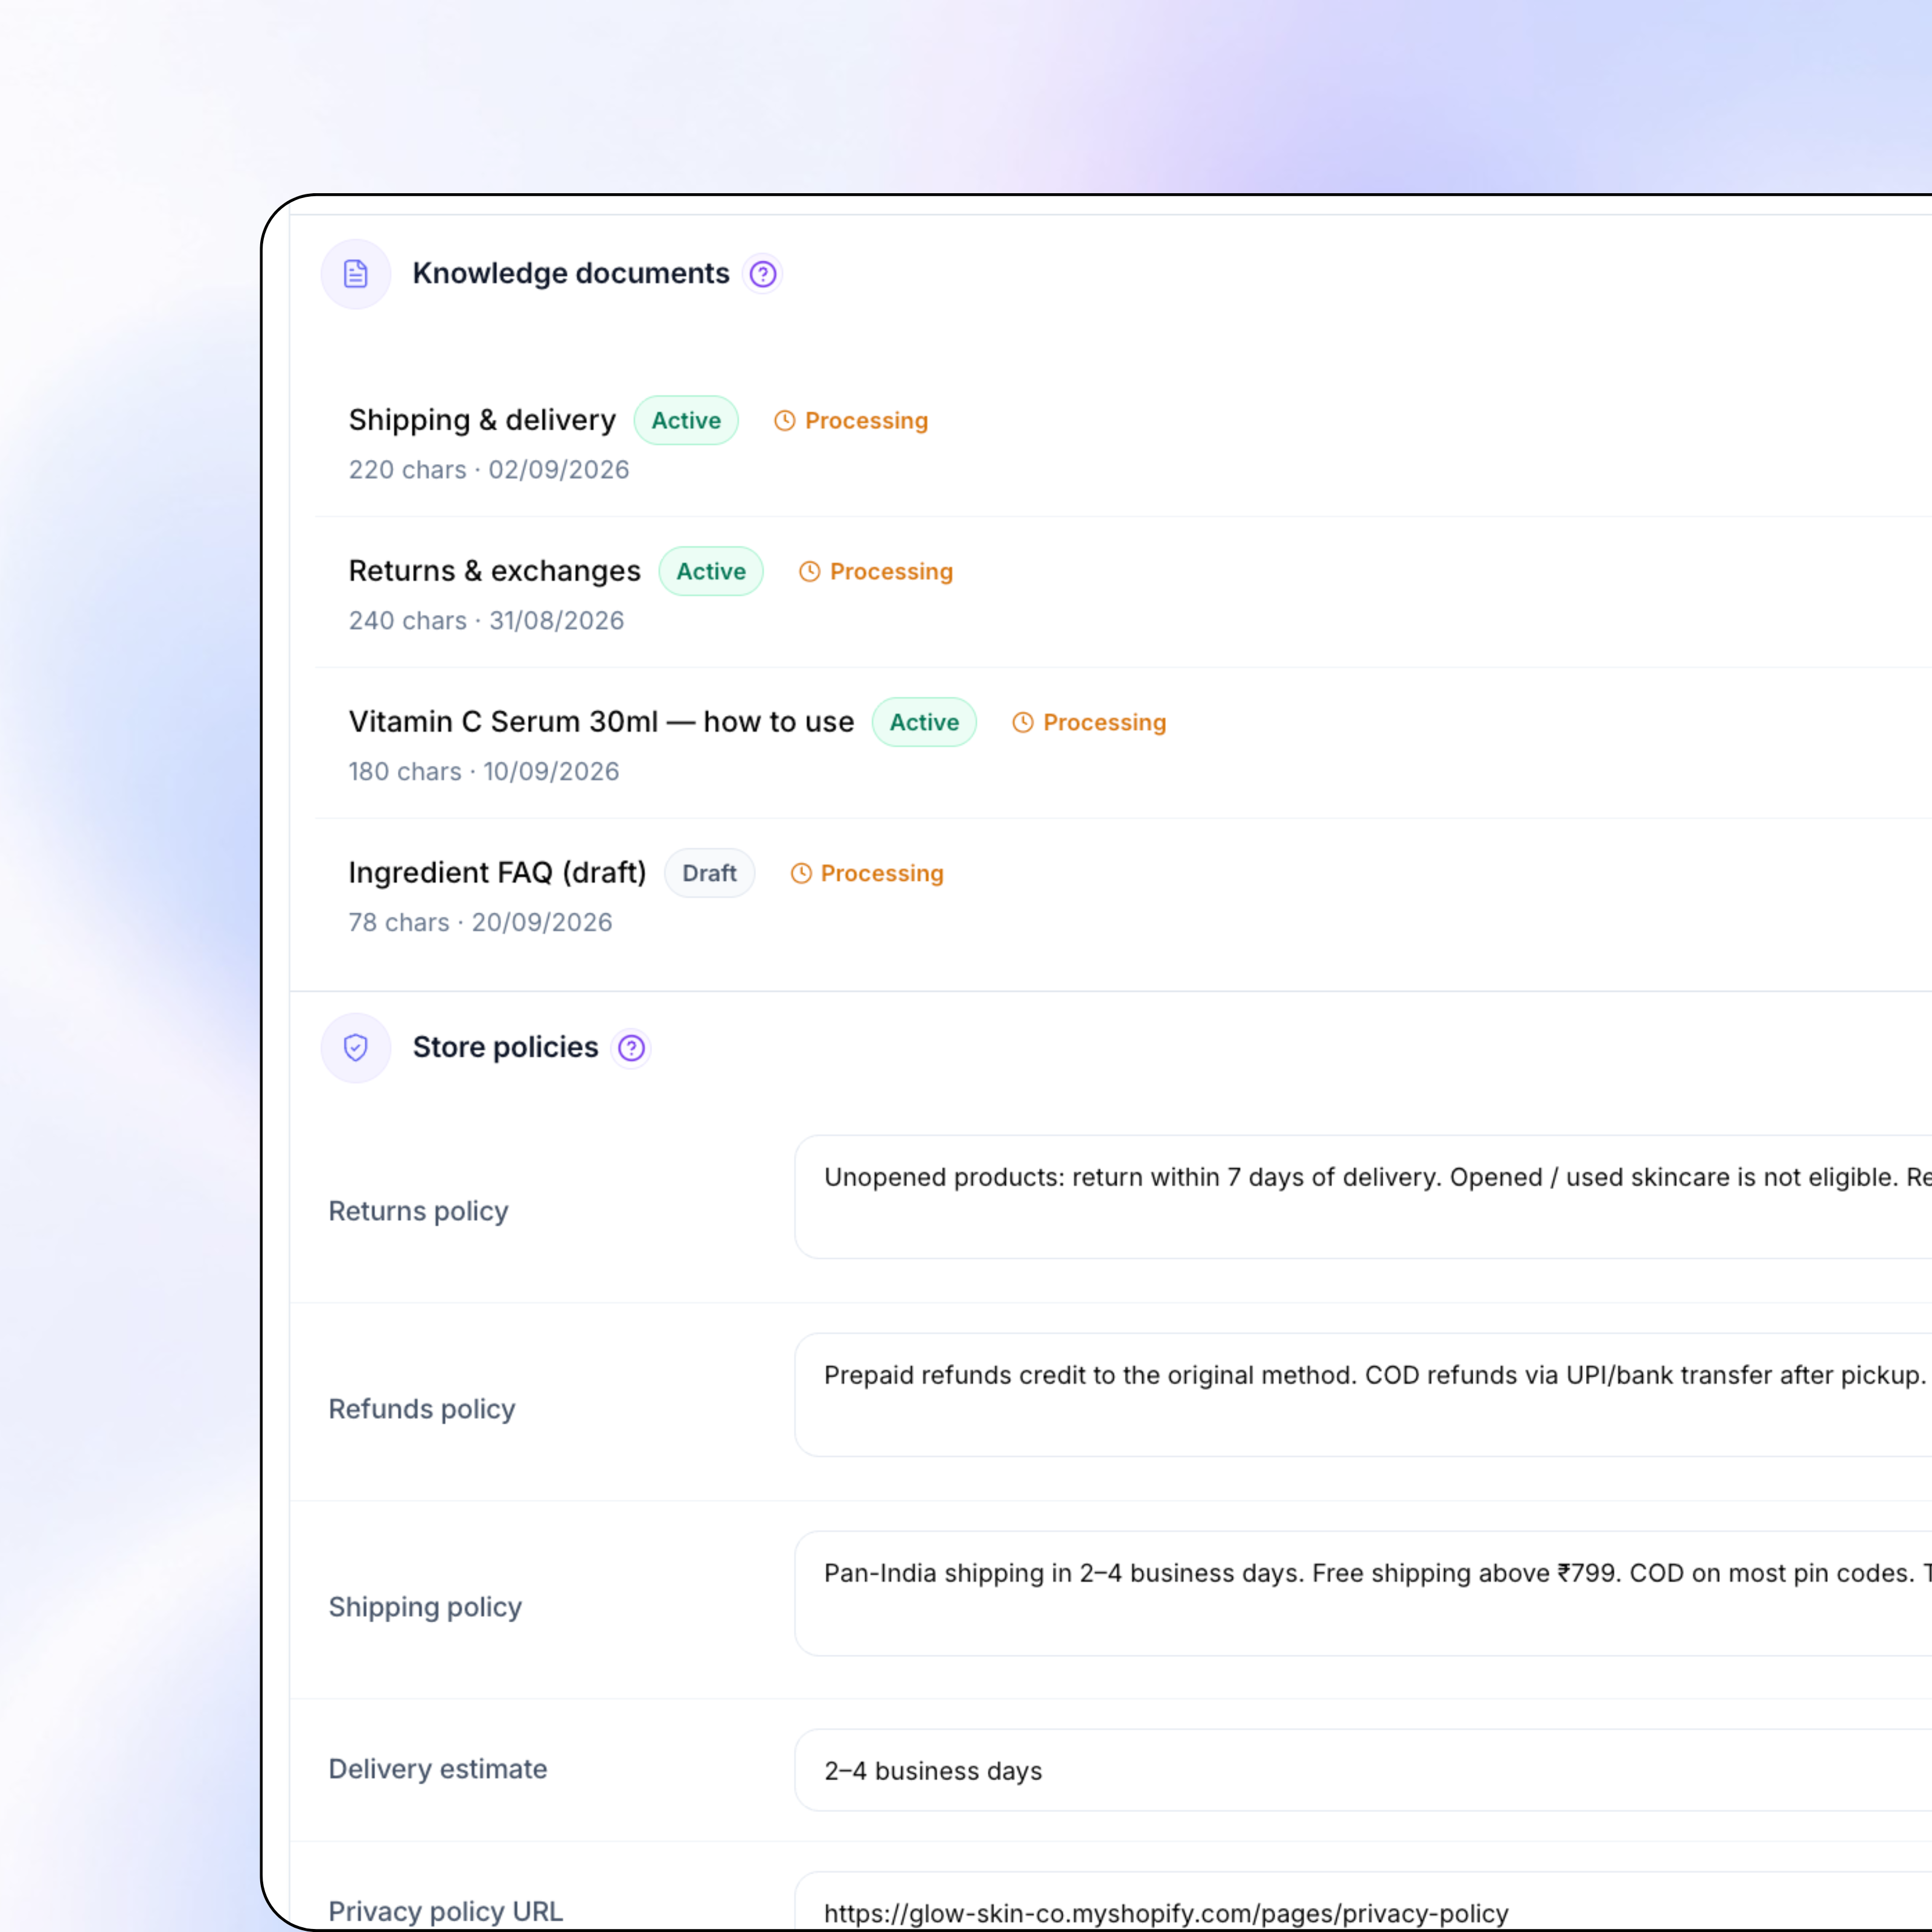Click the Returns policy label
This screenshot has height=1932, width=1932.
click(418, 1211)
